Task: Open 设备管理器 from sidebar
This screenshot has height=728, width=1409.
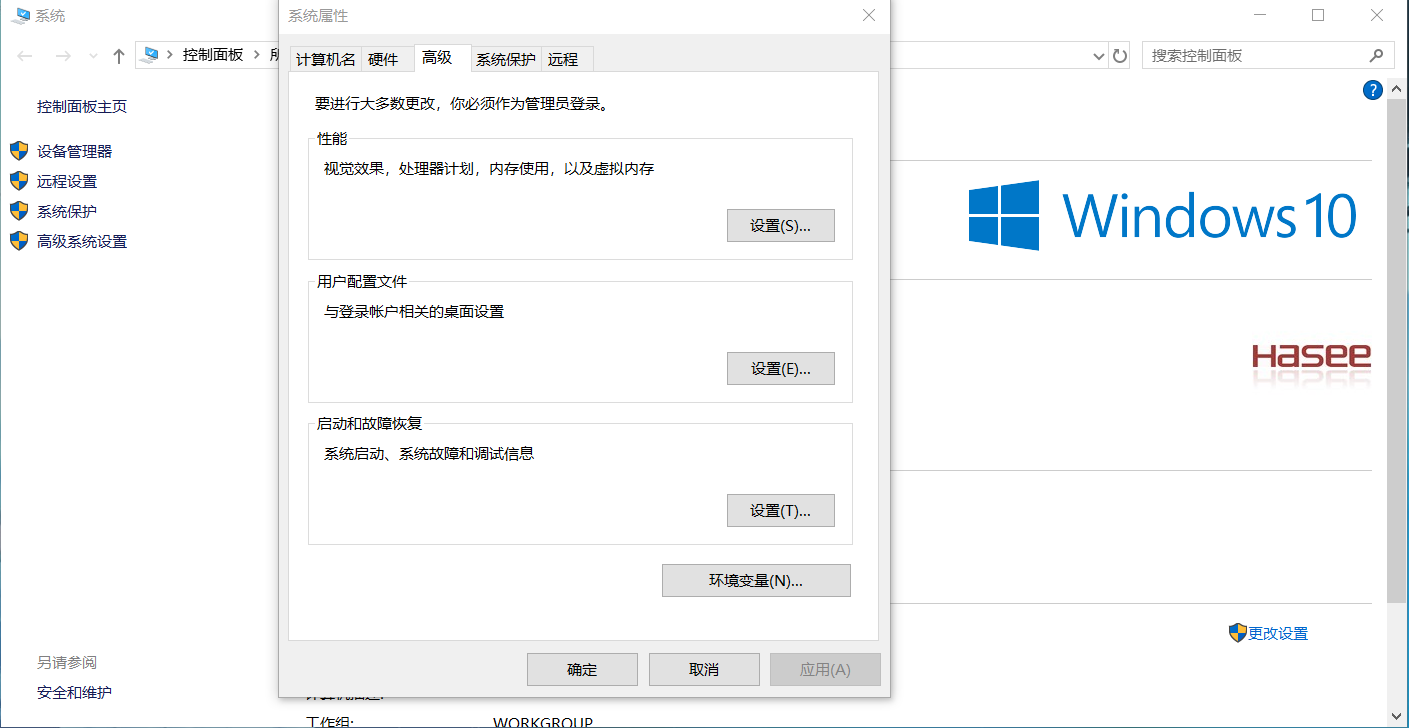Action: pos(74,151)
